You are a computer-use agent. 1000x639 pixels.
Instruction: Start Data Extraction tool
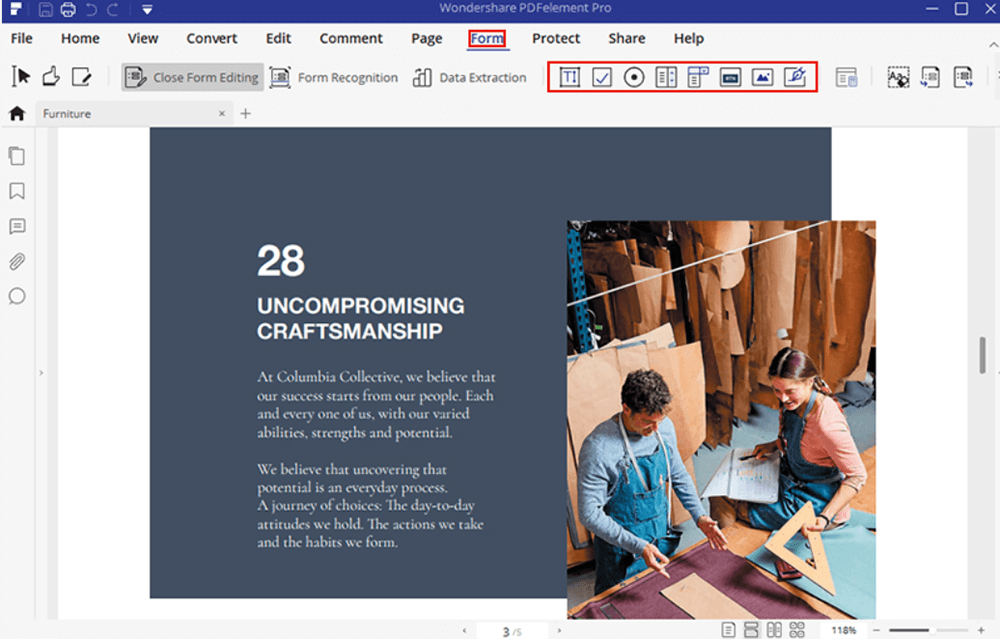470,77
